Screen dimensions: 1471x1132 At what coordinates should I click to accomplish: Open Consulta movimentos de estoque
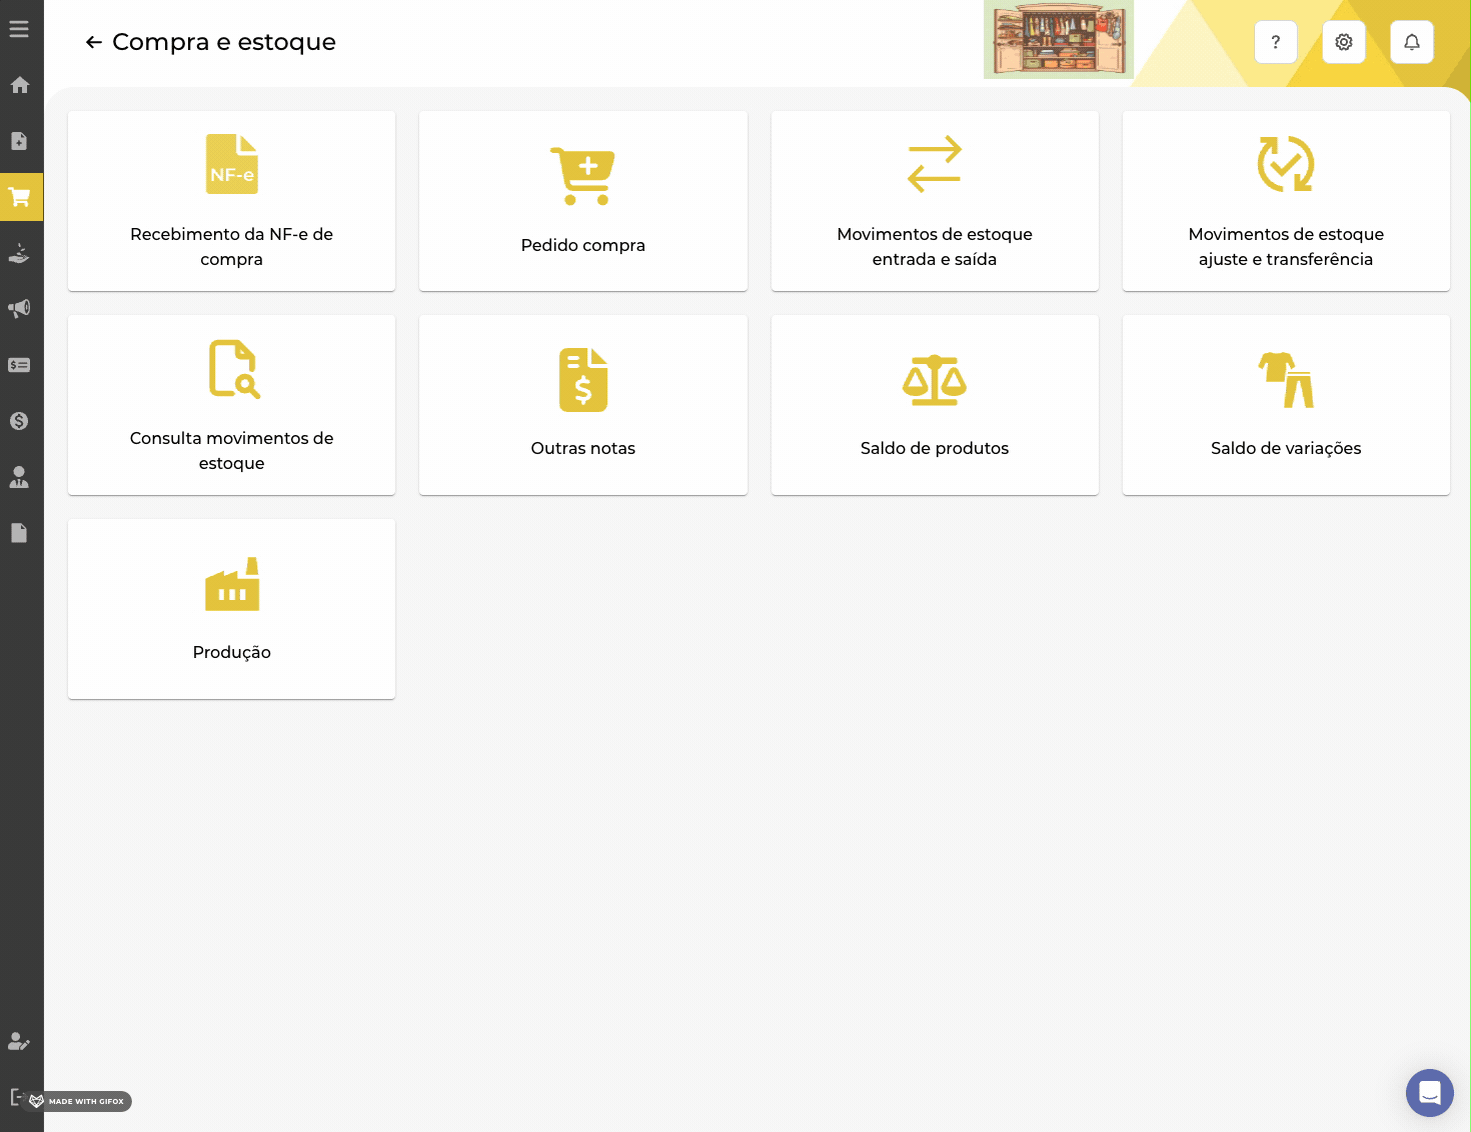point(231,405)
